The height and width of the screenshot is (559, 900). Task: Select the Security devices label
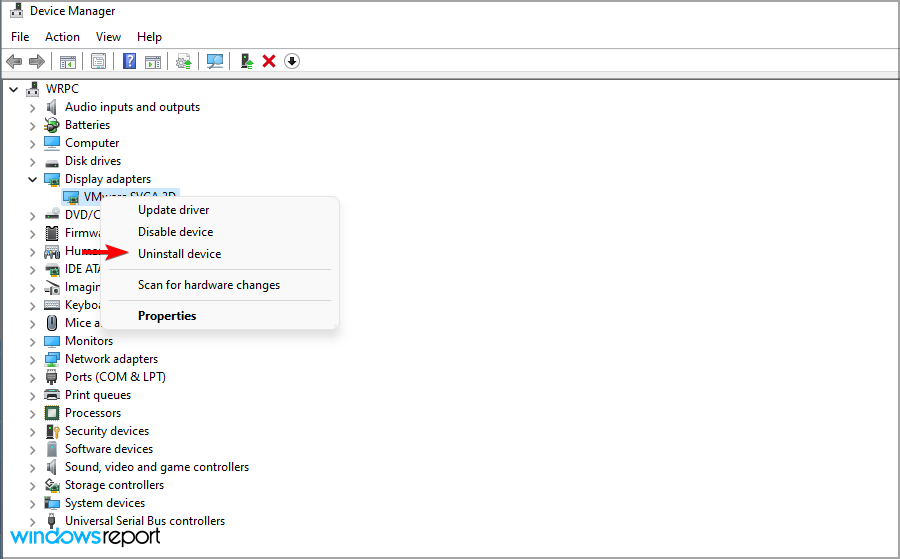click(x=107, y=430)
